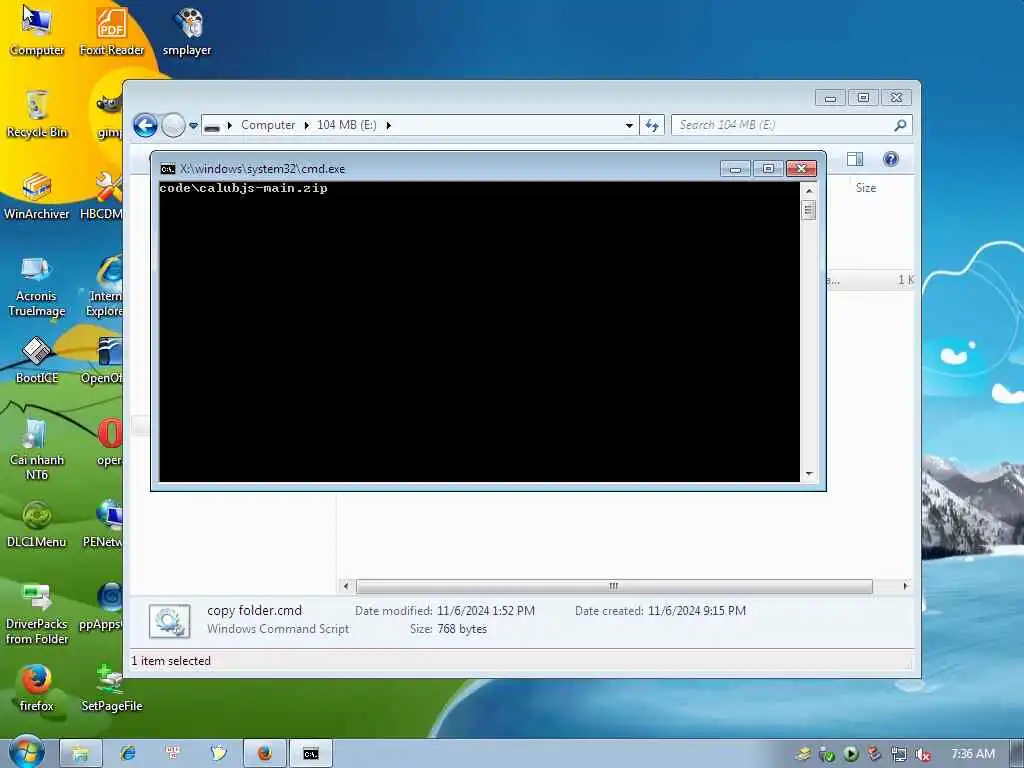
Task: Click the 768 bytes size value
Action: pyautogui.click(x=462, y=629)
